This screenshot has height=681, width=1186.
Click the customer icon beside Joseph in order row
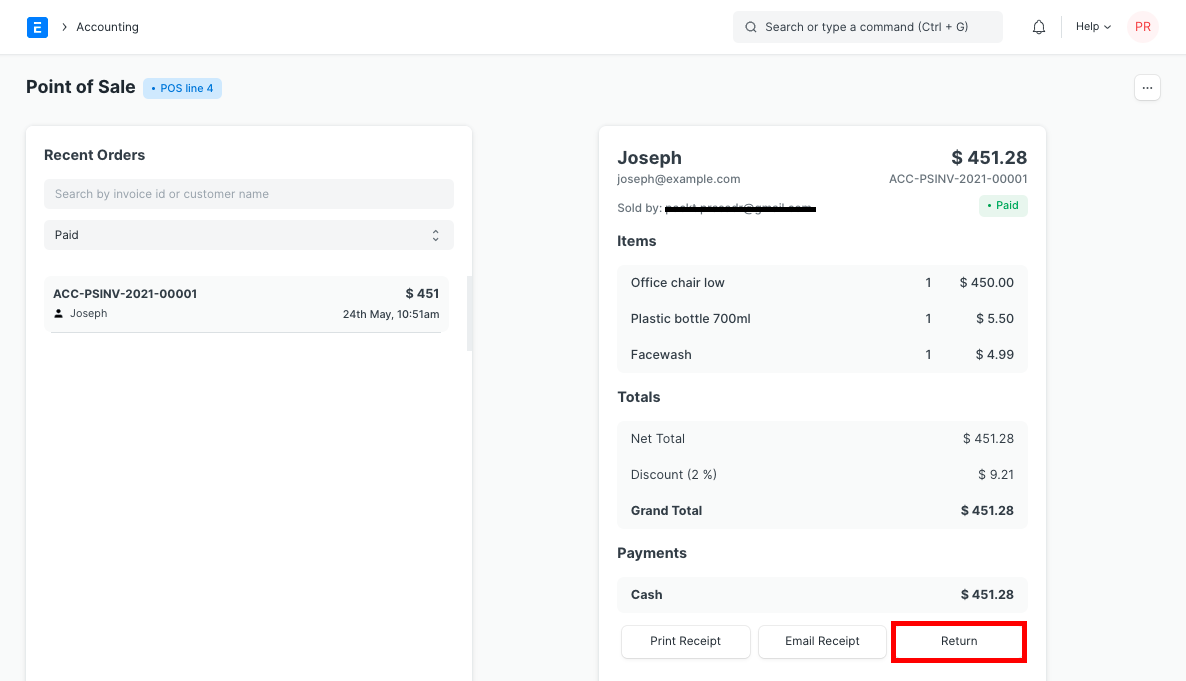click(58, 313)
